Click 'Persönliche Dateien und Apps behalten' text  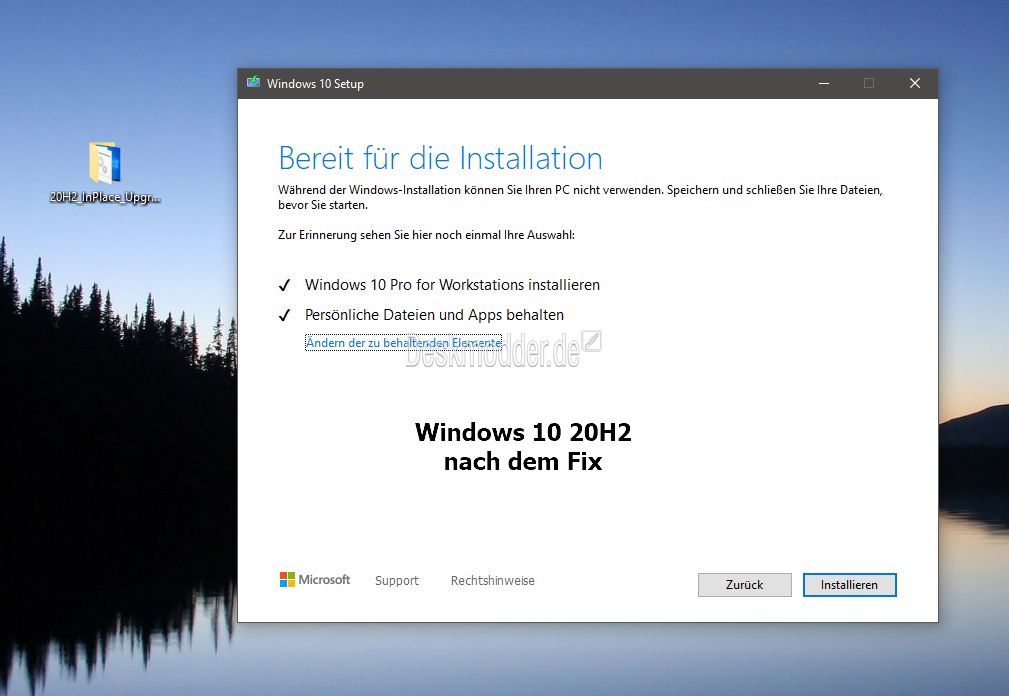click(x=434, y=315)
